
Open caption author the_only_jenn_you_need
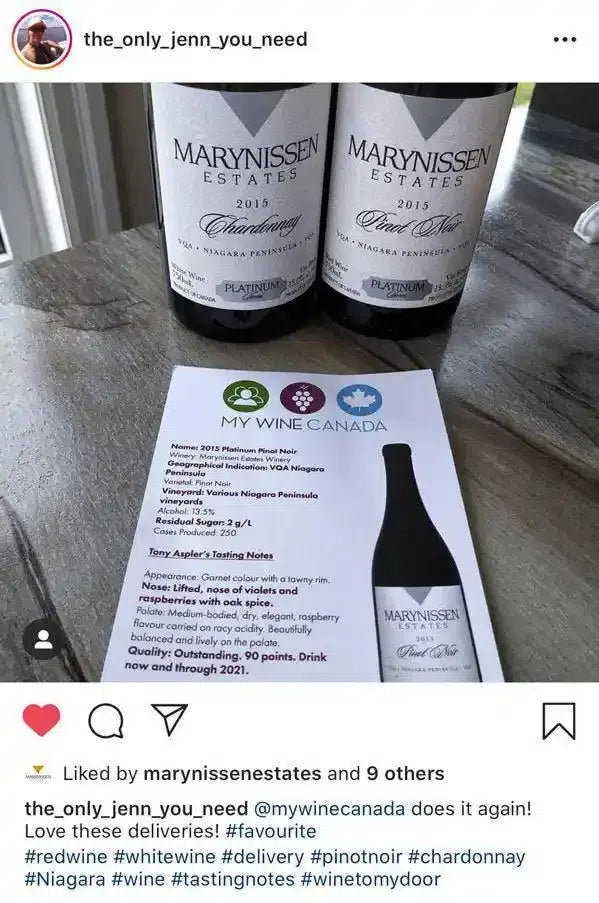pos(136,809)
